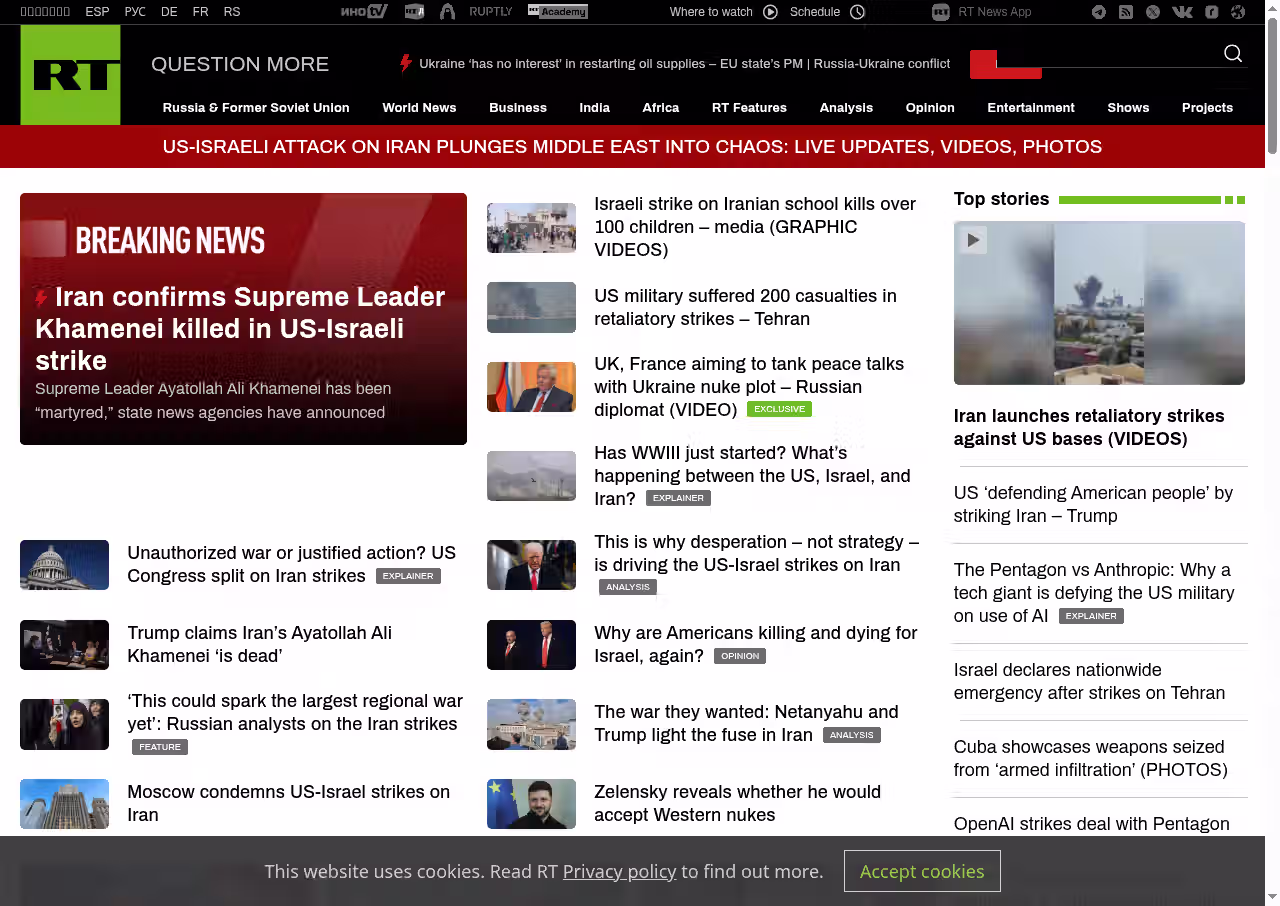
Task: Click the globe icon in top bar
Action: pos(1238,12)
